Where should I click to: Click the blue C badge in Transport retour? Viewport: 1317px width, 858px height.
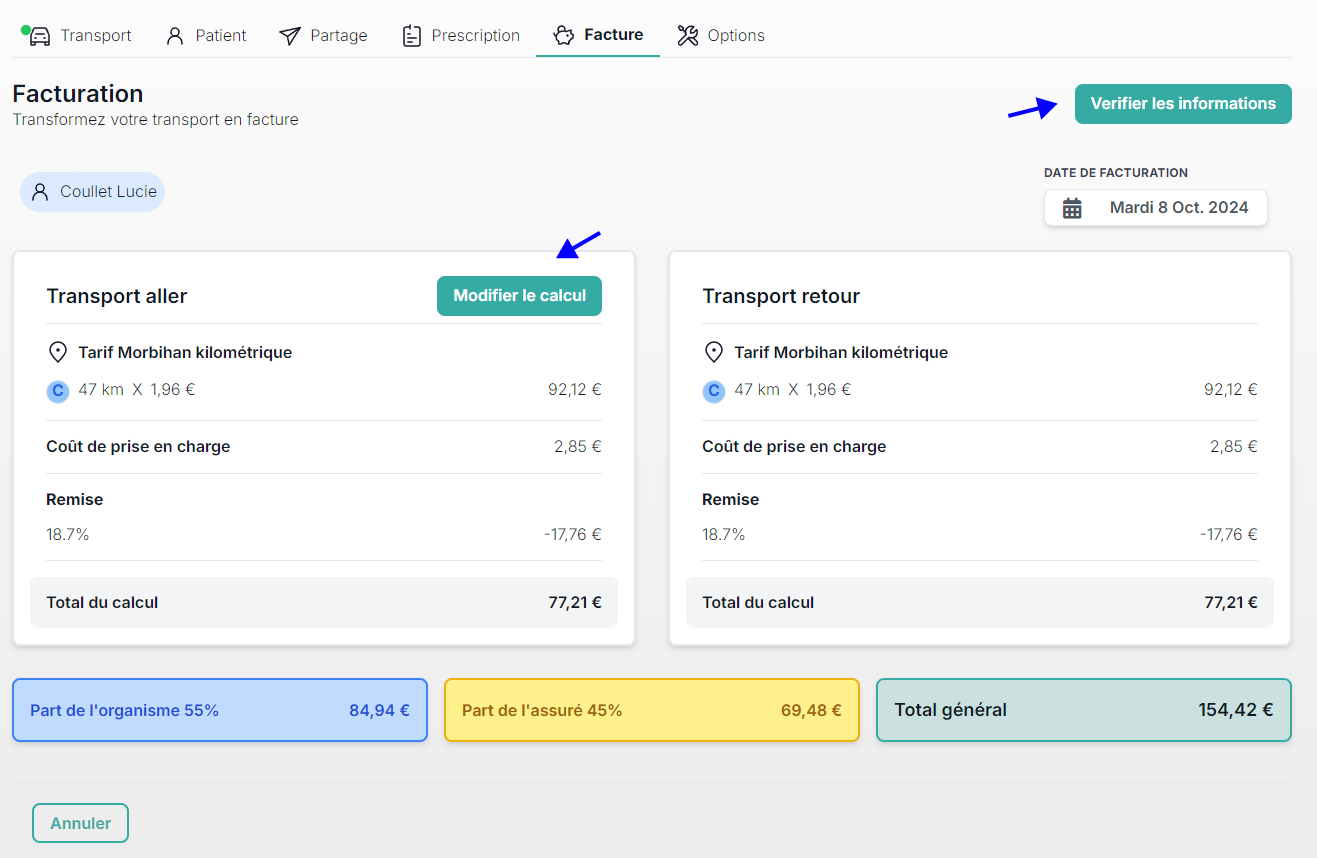[x=714, y=391]
